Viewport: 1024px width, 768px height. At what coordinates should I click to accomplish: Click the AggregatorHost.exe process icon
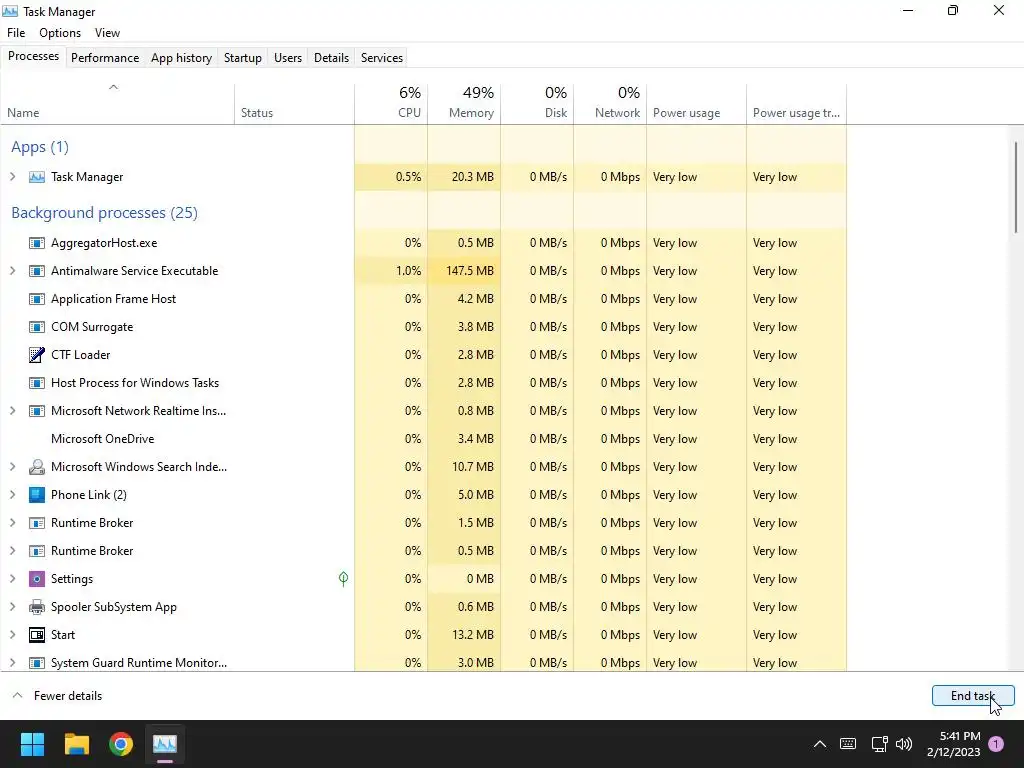point(37,243)
